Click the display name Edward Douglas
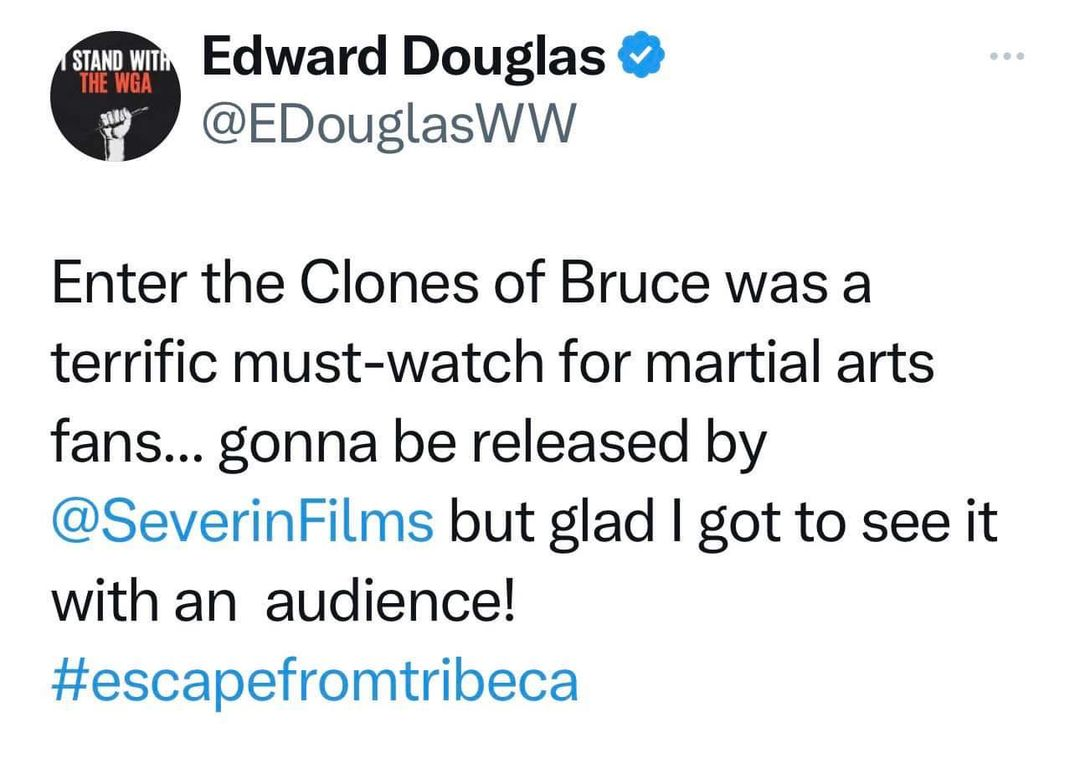This screenshot has height=759, width=1080. pos(404,59)
